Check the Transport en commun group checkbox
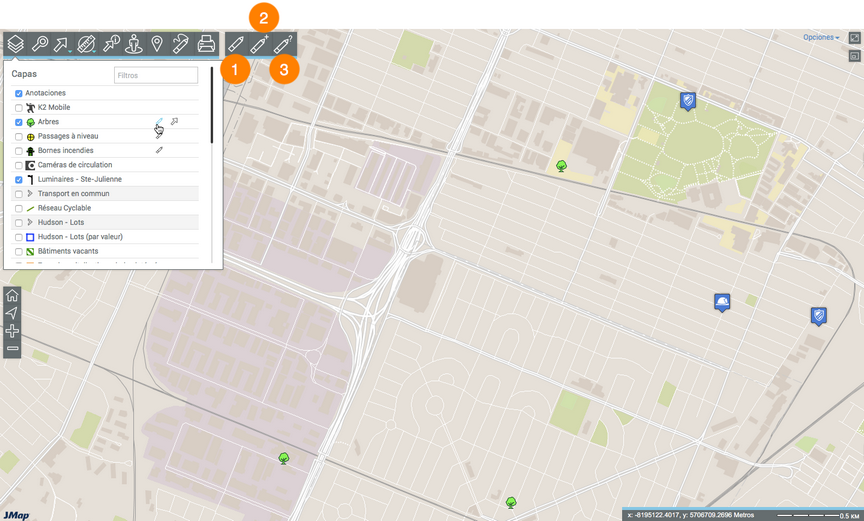The height and width of the screenshot is (521, 864). click(19, 194)
